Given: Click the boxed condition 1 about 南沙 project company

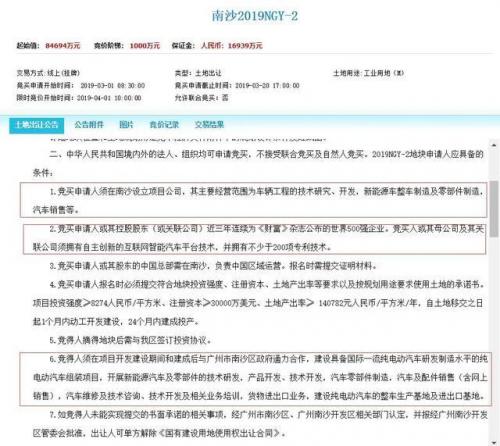Looking at the screenshot, I should 254,200.
